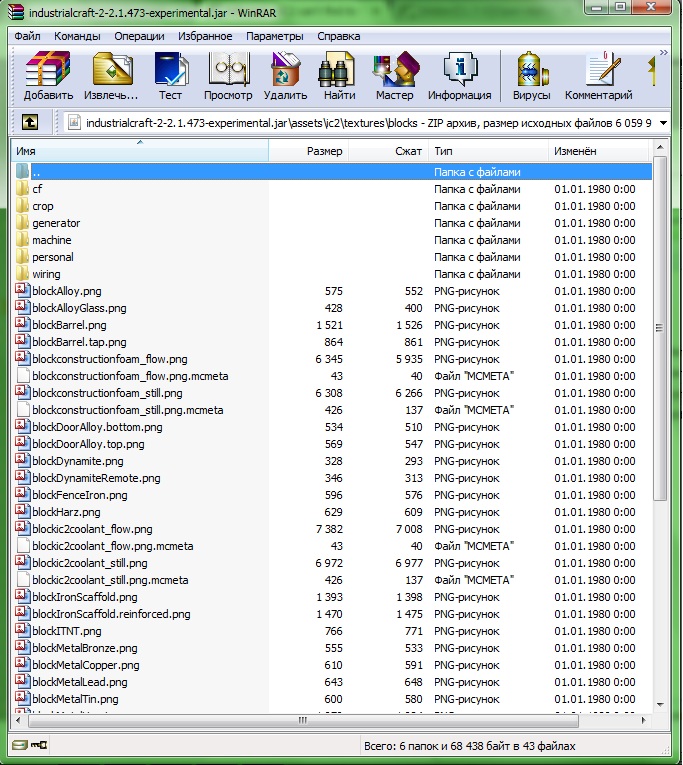The width and height of the screenshot is (683, 765).
Task: Select blockDynamite.png file
Action: 78,461
